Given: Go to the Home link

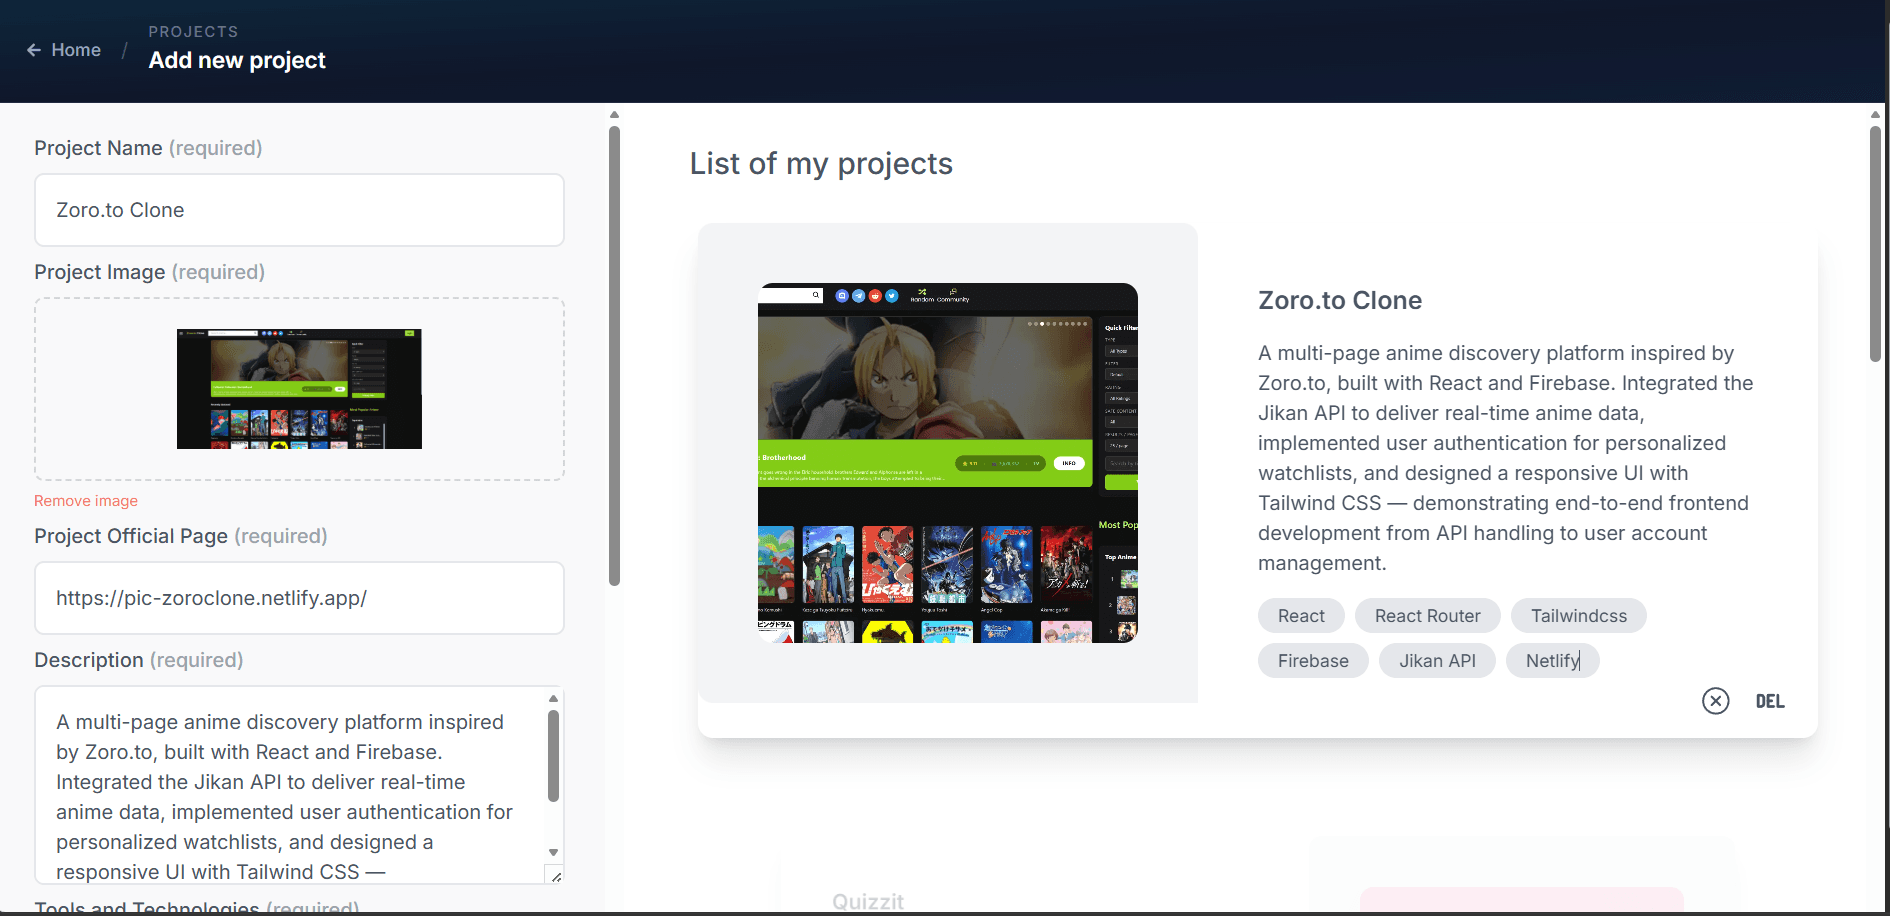Looking at the screenshot, I should pos(76,50).
